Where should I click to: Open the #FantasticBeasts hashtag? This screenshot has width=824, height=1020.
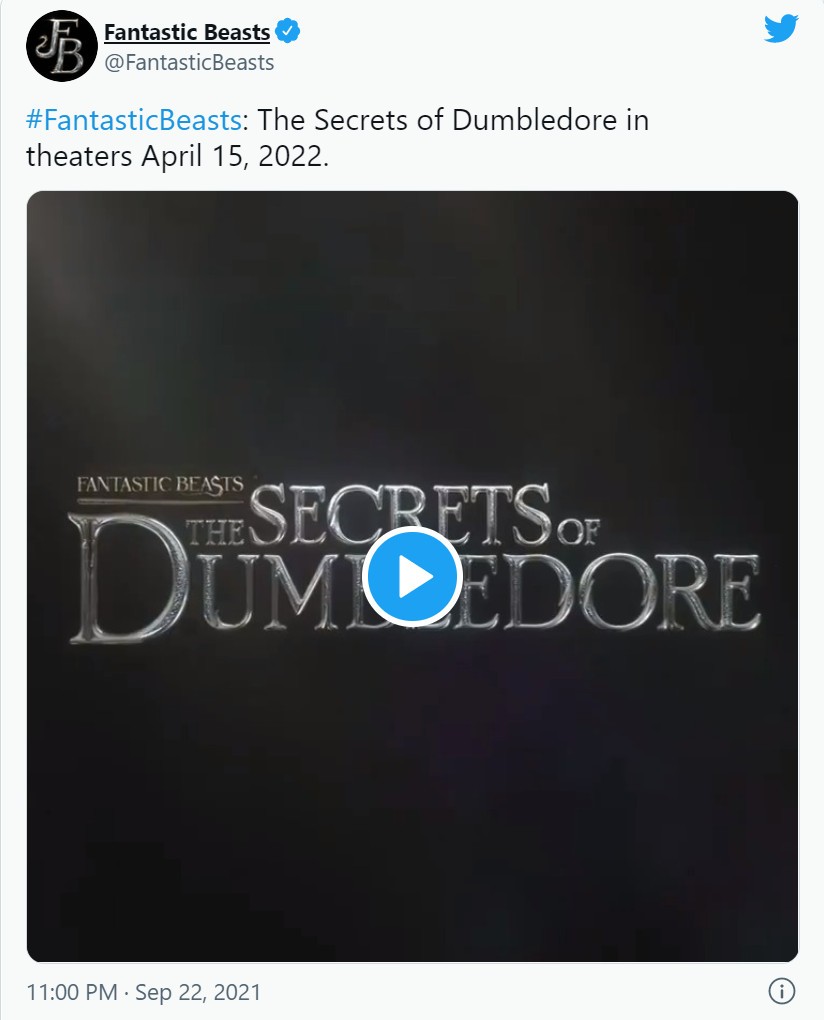tap(134, 120)
